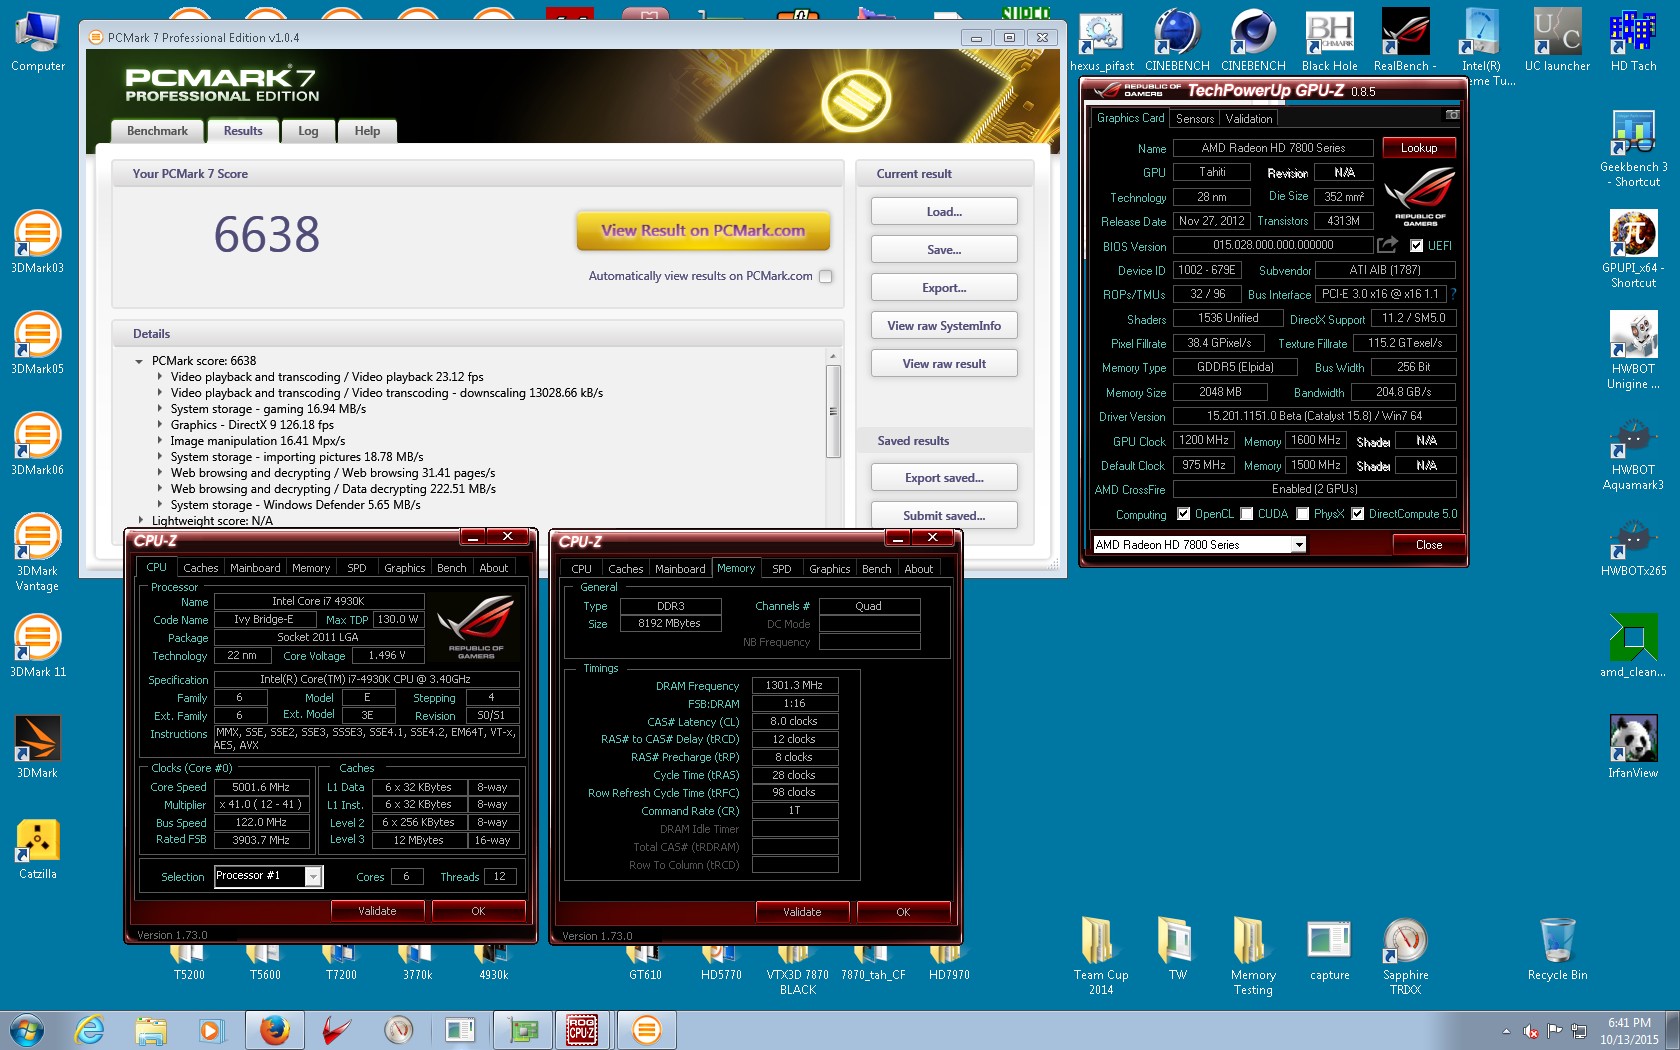Open the 3DMark 11 desktop shortcut
This screenshot has width=1680, height=1050.
(38, 647)
